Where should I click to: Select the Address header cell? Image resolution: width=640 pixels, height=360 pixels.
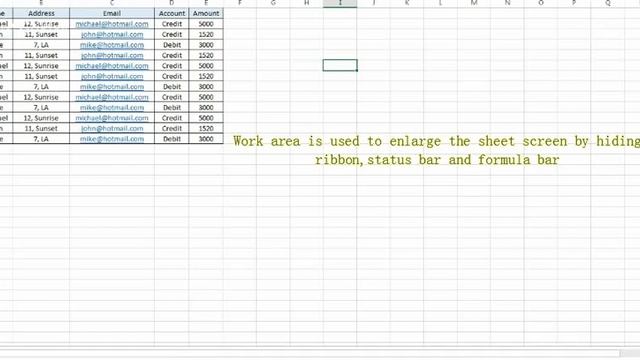click(x=41, y=13)
